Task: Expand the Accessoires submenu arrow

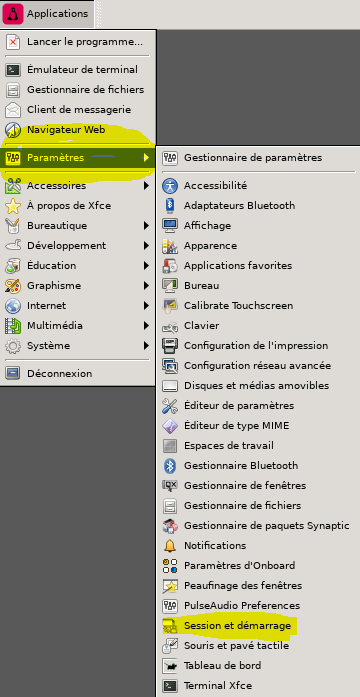Action: [146, 185]
